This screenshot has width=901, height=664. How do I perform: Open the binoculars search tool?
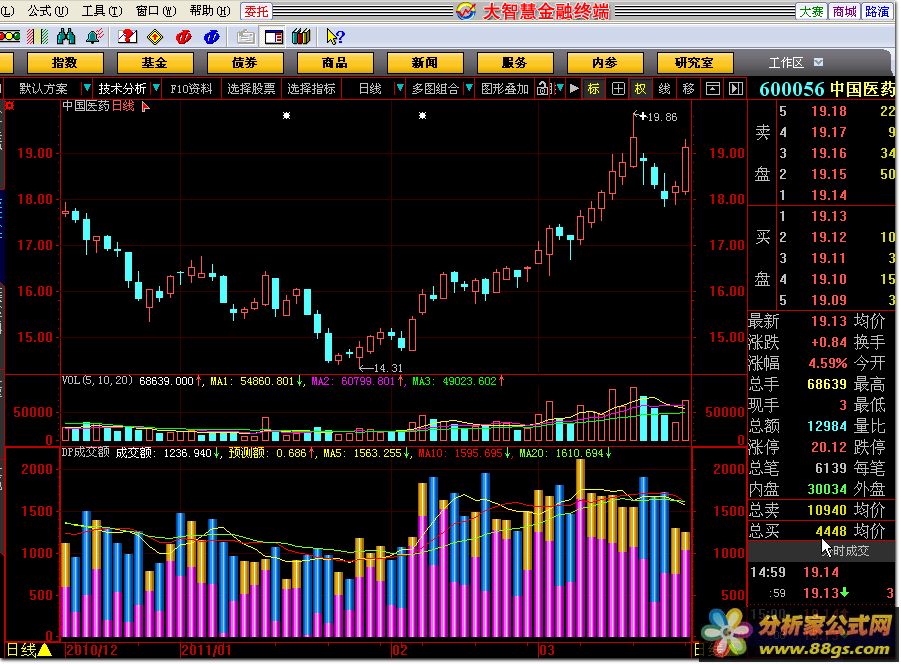pyautogui.click(x=67, y=37)
